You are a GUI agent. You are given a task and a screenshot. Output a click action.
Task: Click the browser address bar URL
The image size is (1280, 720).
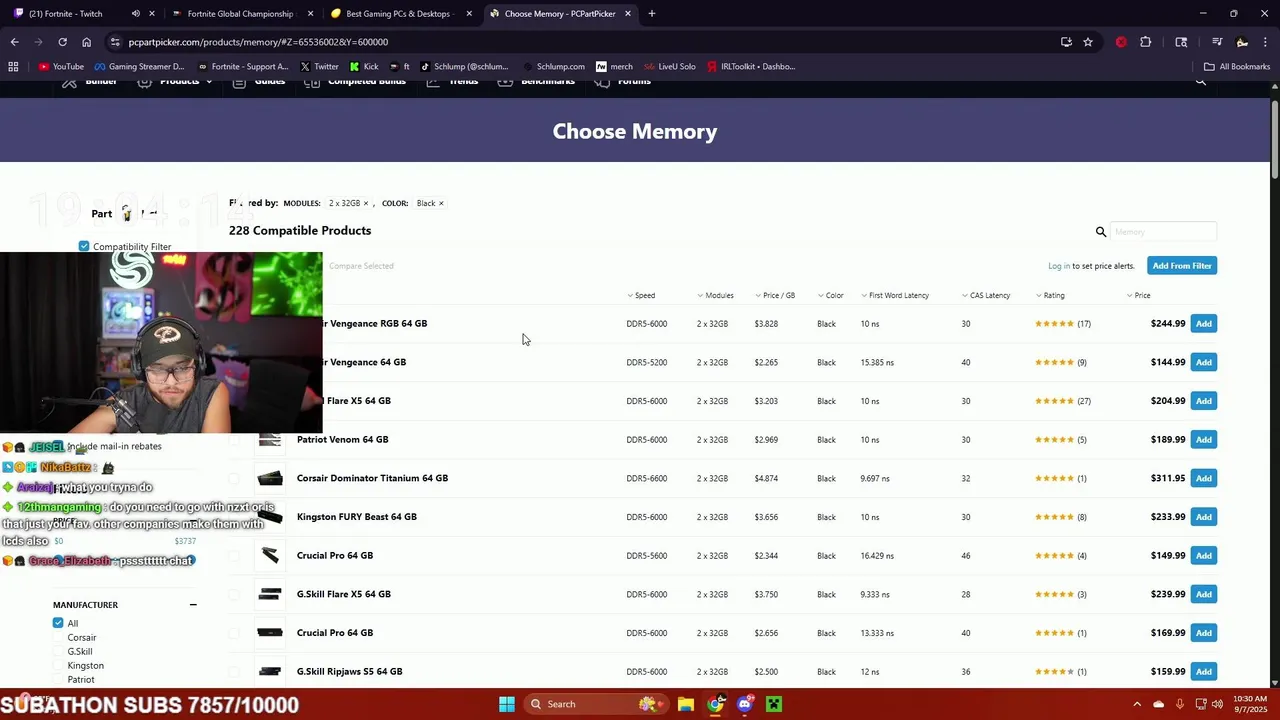[258, 42]
